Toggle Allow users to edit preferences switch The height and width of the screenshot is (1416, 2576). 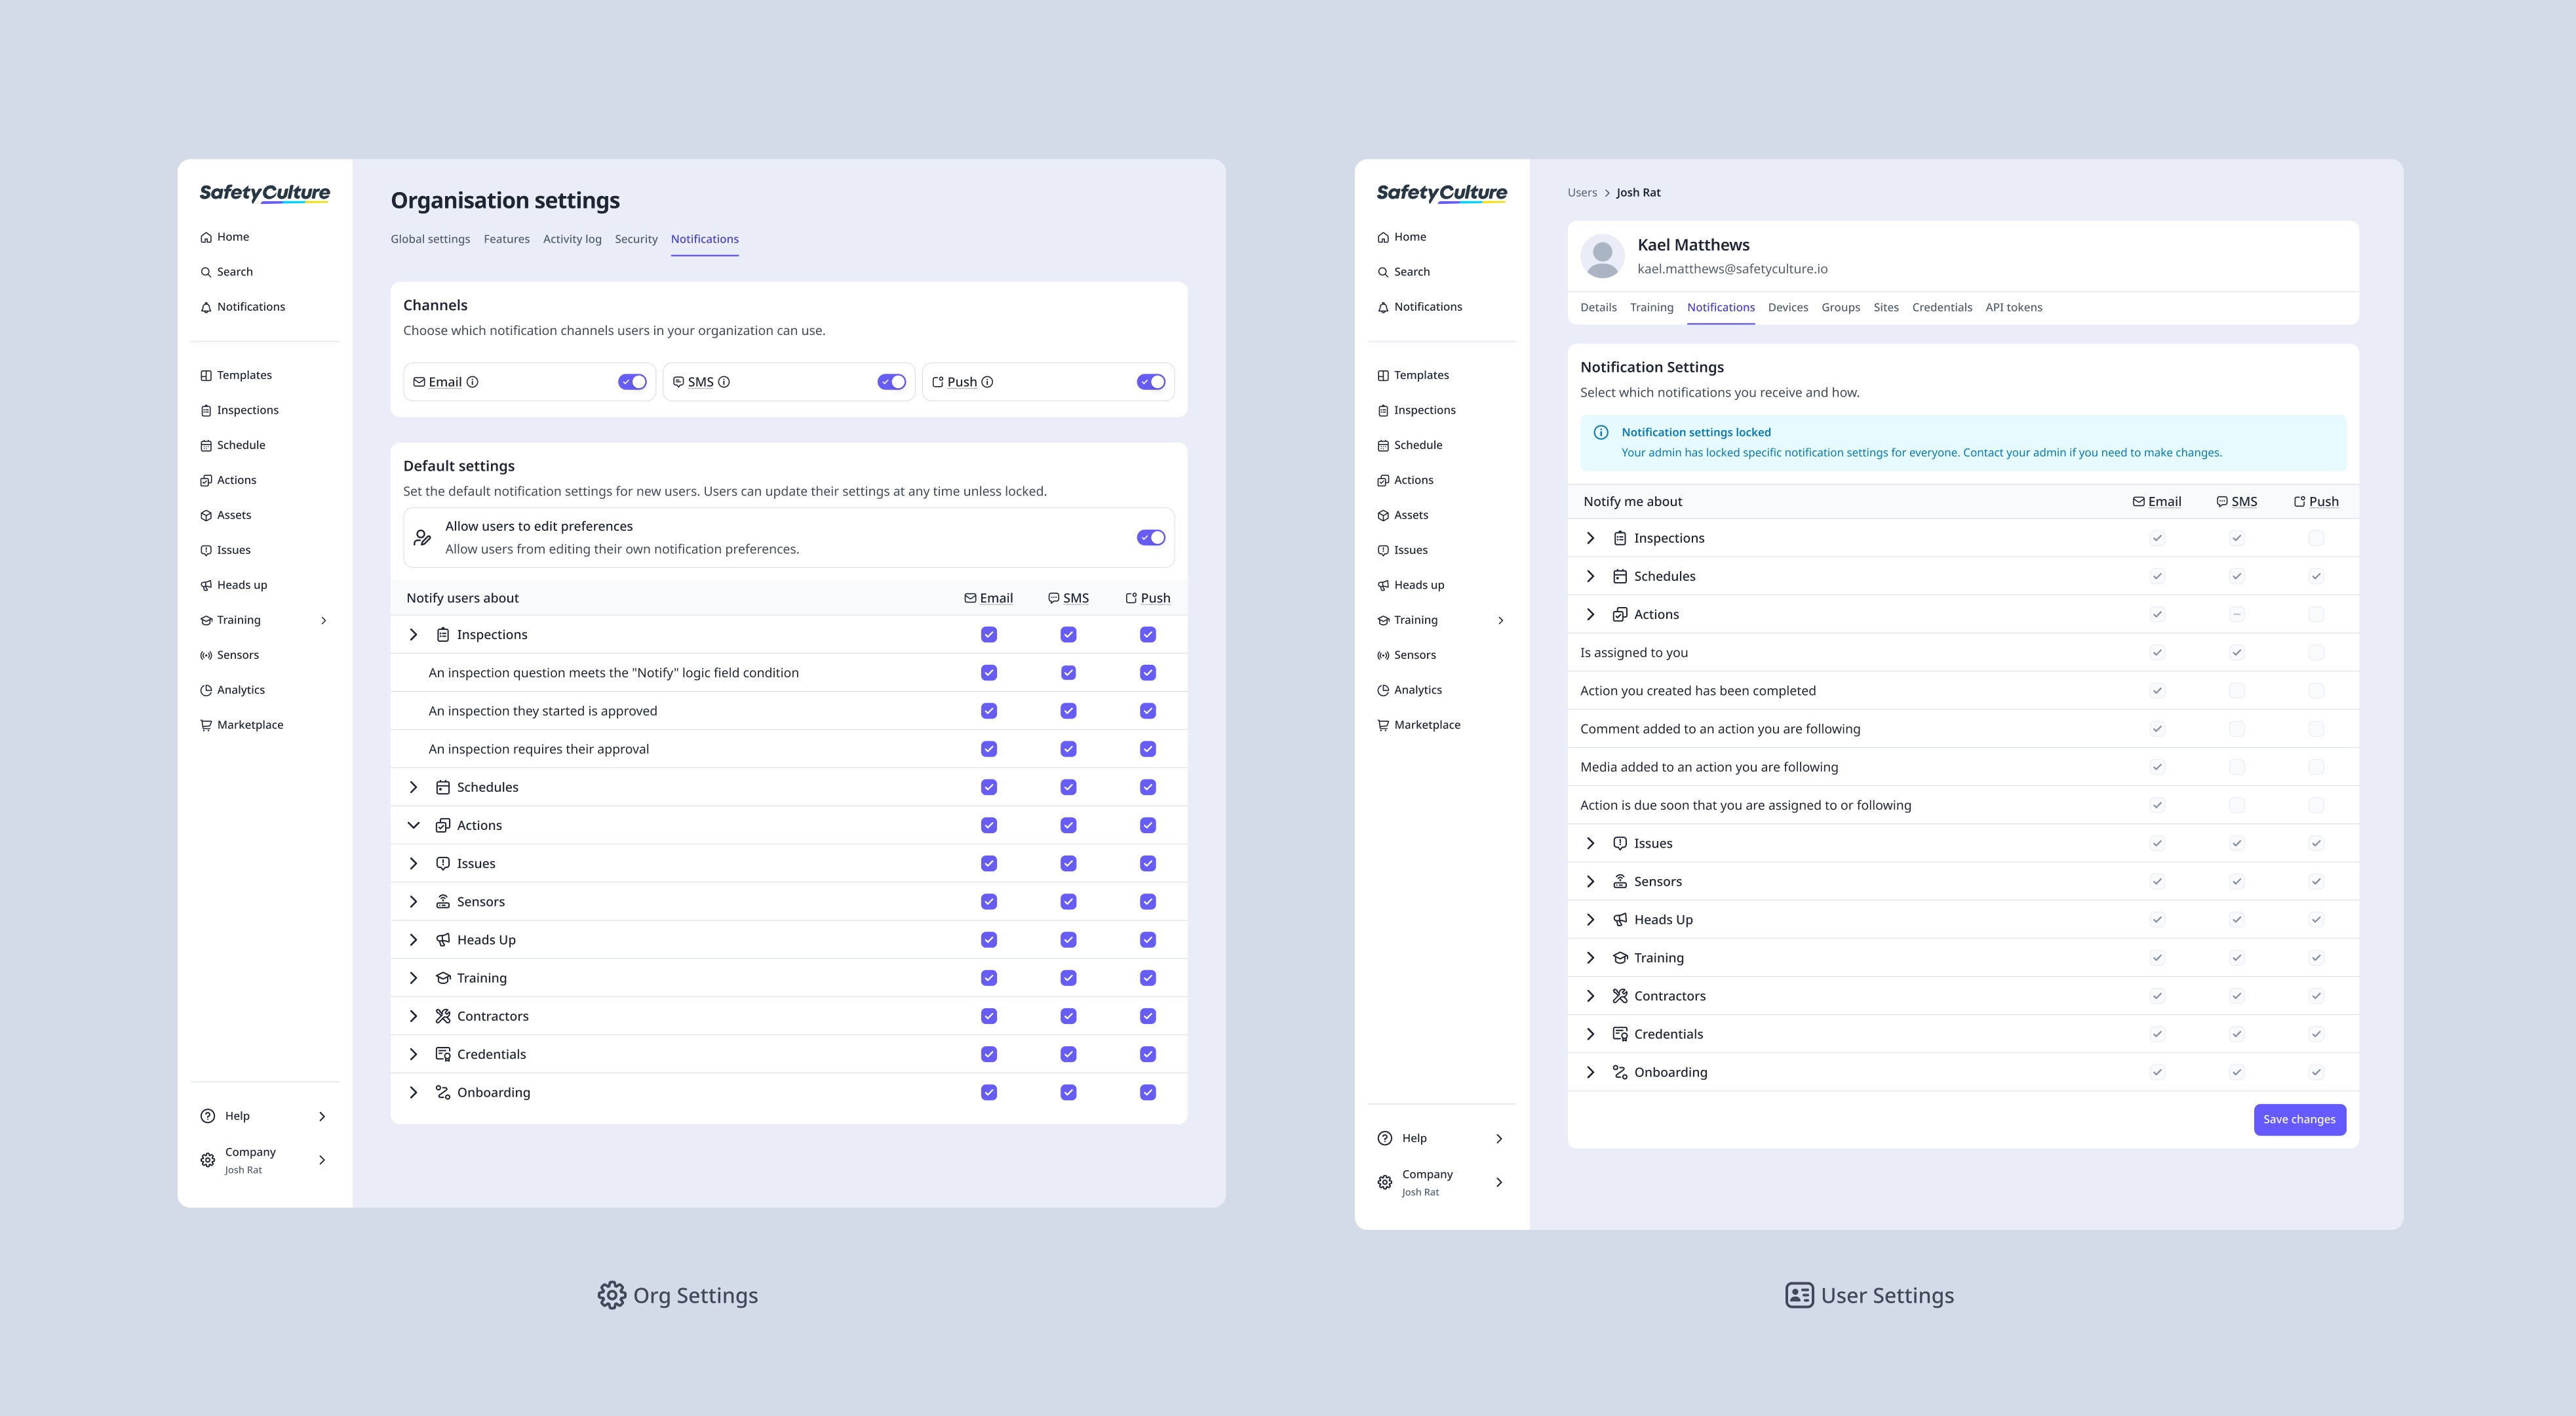(x=1151, y=538)
